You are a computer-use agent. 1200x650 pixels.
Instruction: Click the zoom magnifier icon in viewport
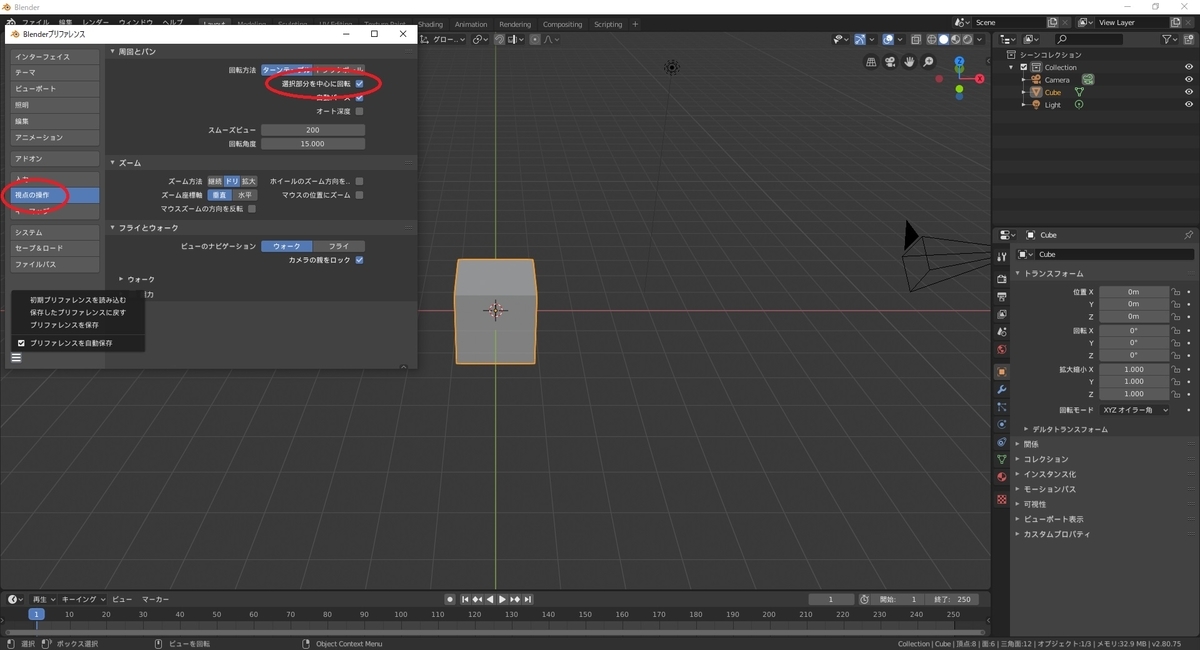(x=929, y=62)
